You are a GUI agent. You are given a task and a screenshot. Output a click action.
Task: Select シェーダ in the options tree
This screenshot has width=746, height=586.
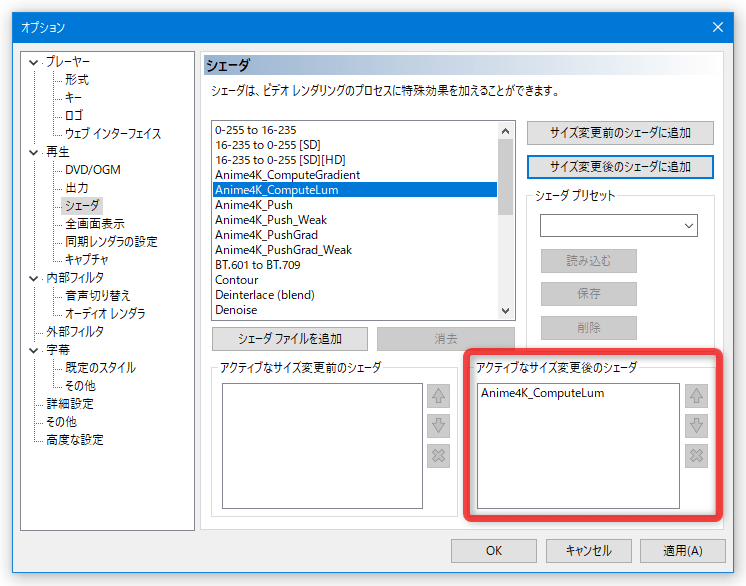[82, 205]
